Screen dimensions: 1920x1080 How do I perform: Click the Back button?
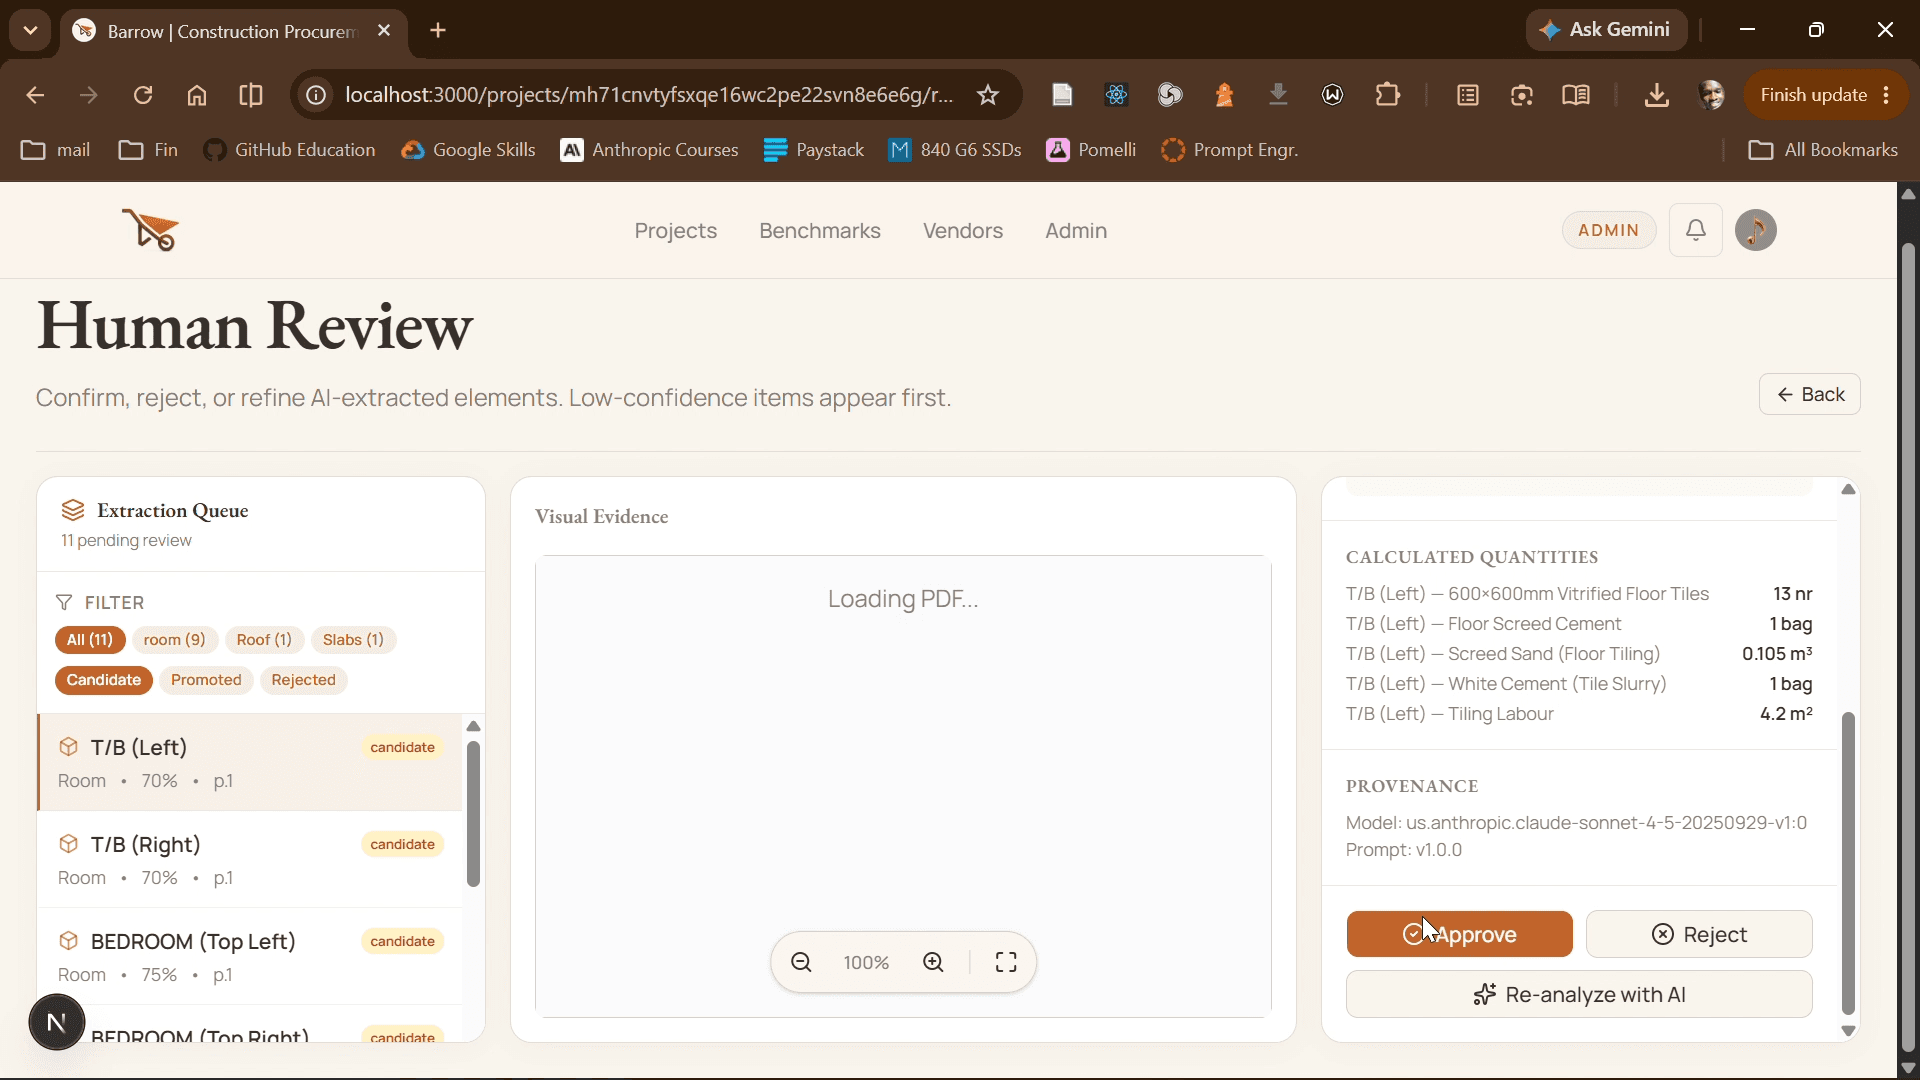point(1810,394)
